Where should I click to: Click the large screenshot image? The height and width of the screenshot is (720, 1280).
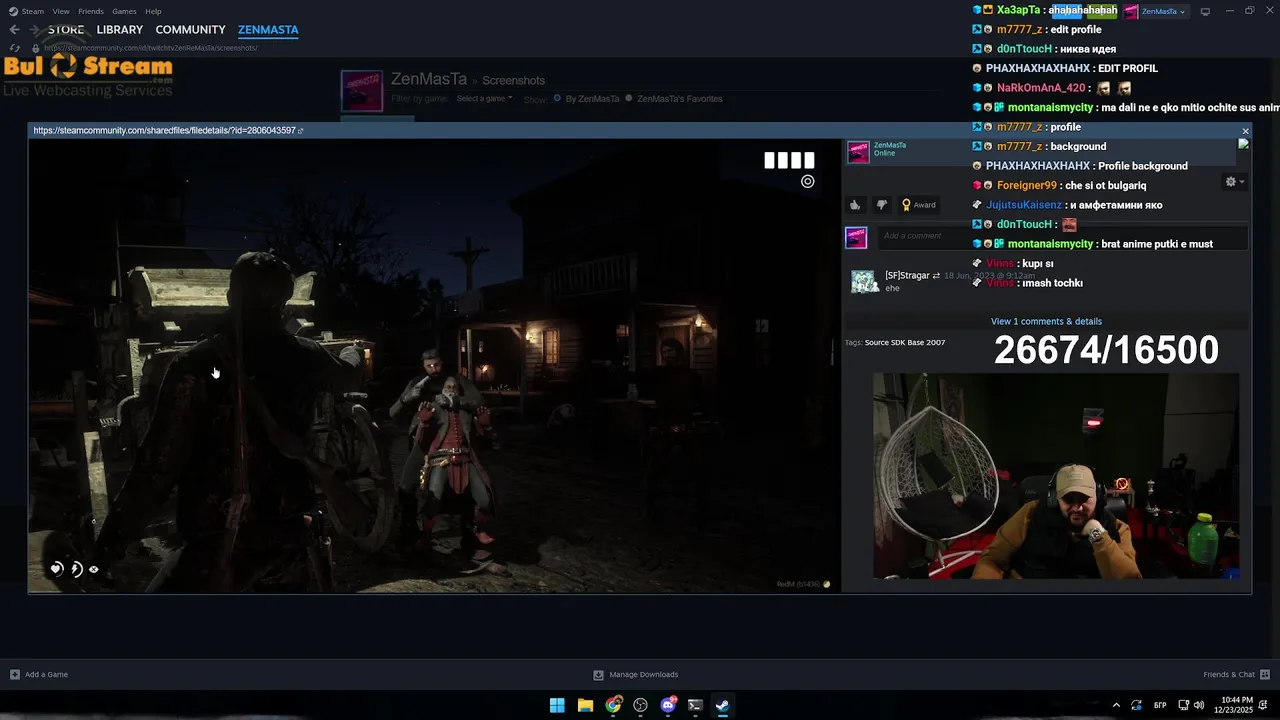tap(434, 365)
